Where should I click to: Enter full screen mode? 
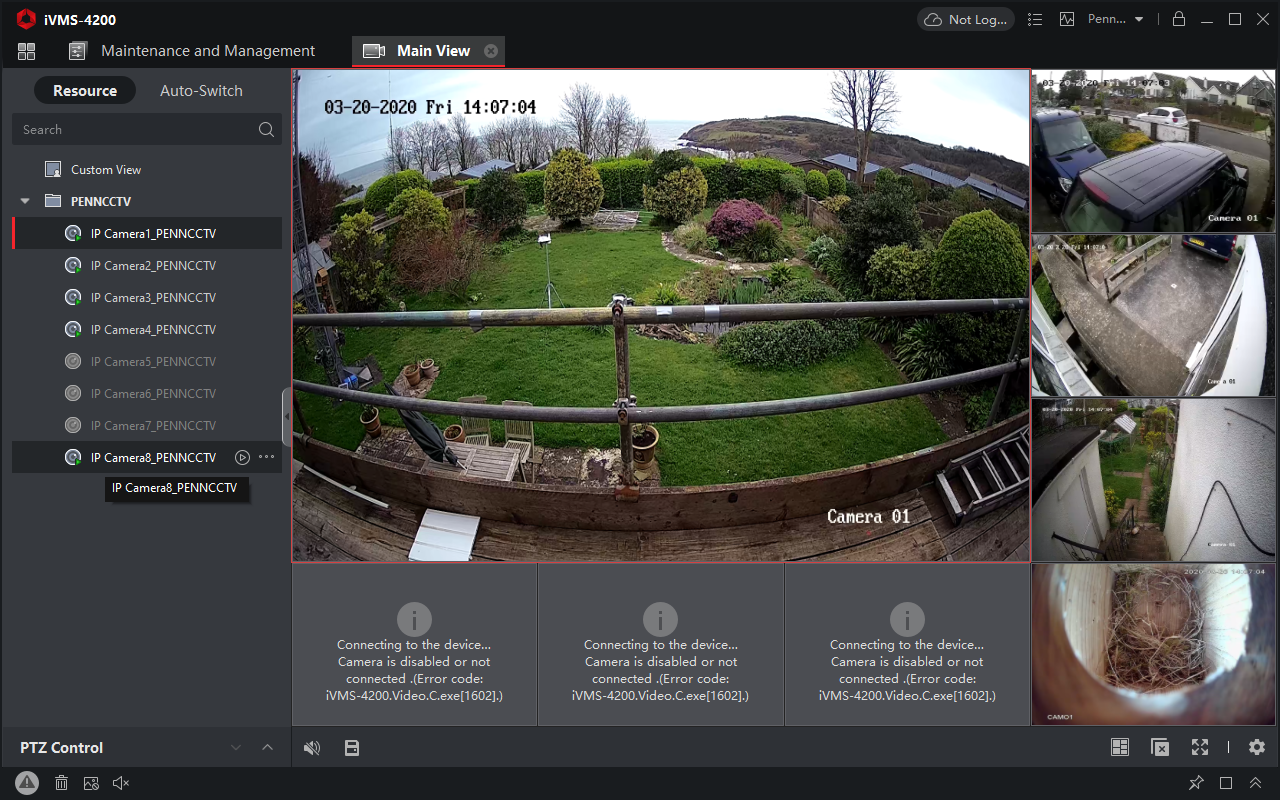coord(1200,747)
